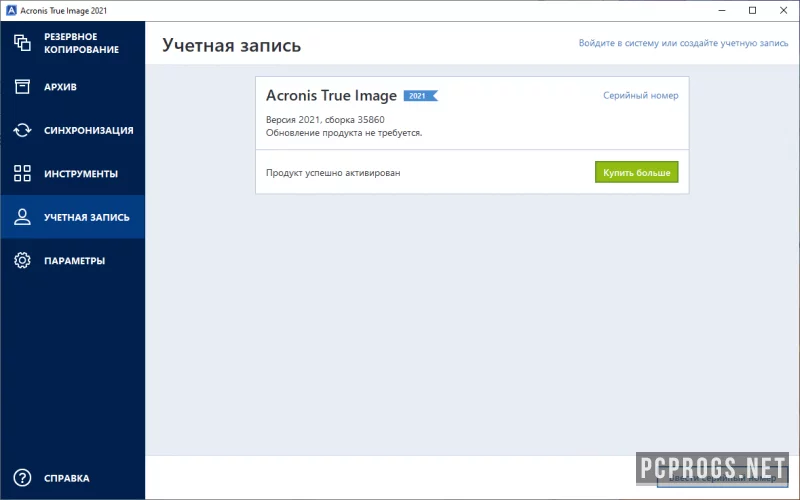Click the Acronis logo in title bar
The image size is (800, 500).
click(x=11, y=10)
